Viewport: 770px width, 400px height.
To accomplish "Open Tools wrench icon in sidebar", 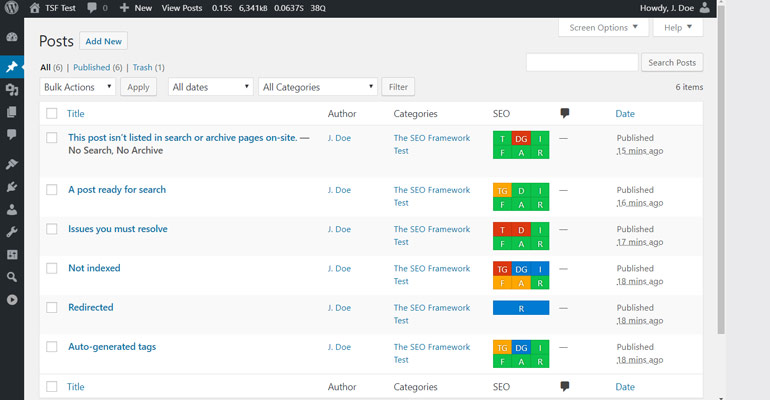I will 12,232.
